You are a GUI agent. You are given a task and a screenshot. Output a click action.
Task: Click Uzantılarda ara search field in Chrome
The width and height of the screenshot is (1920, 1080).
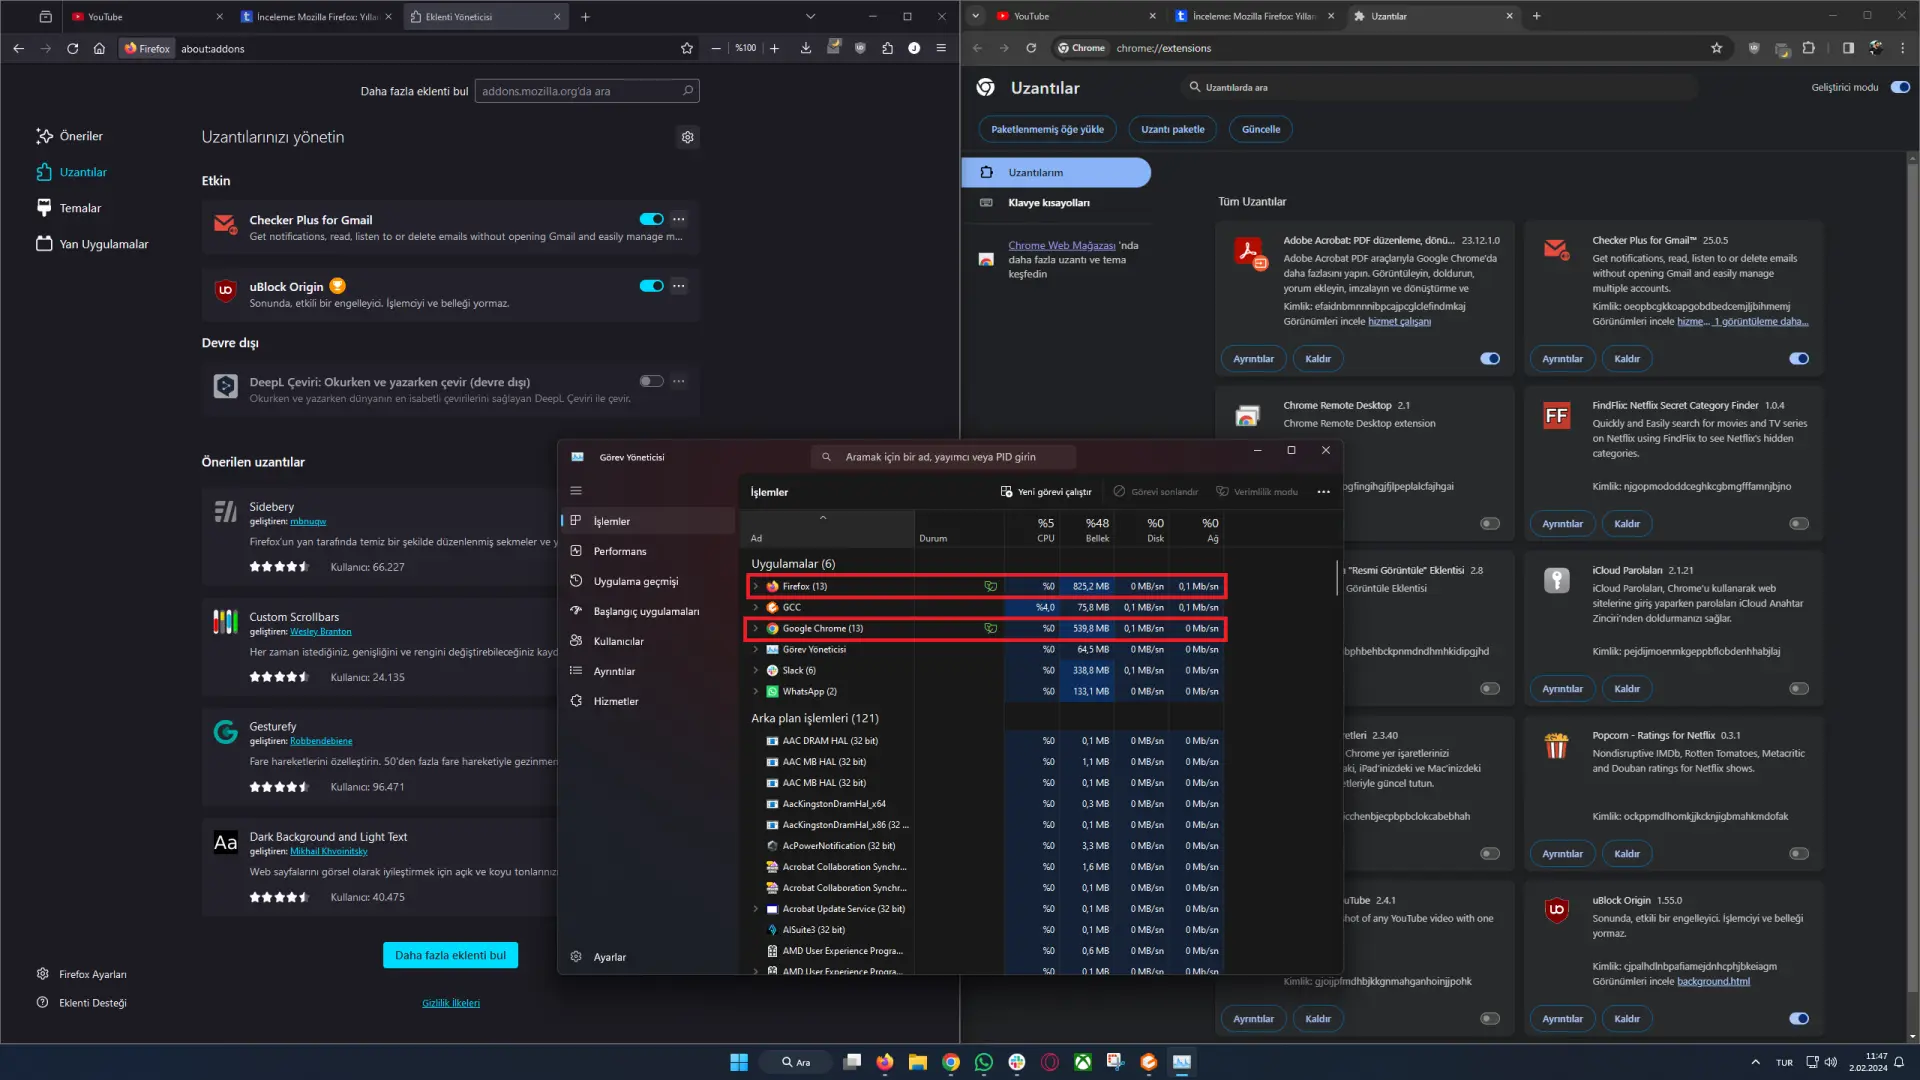[x=1440, y=87]
